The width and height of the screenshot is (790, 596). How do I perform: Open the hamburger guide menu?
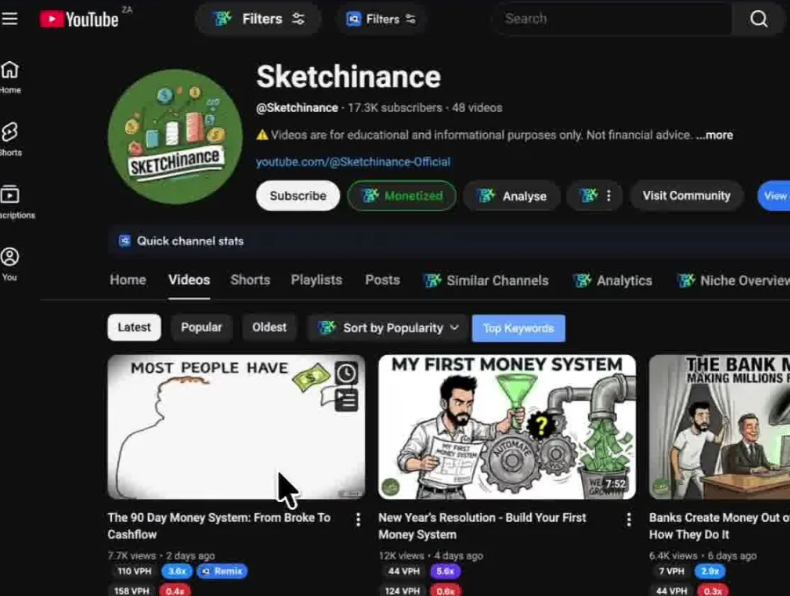click(x=10, y=19)
